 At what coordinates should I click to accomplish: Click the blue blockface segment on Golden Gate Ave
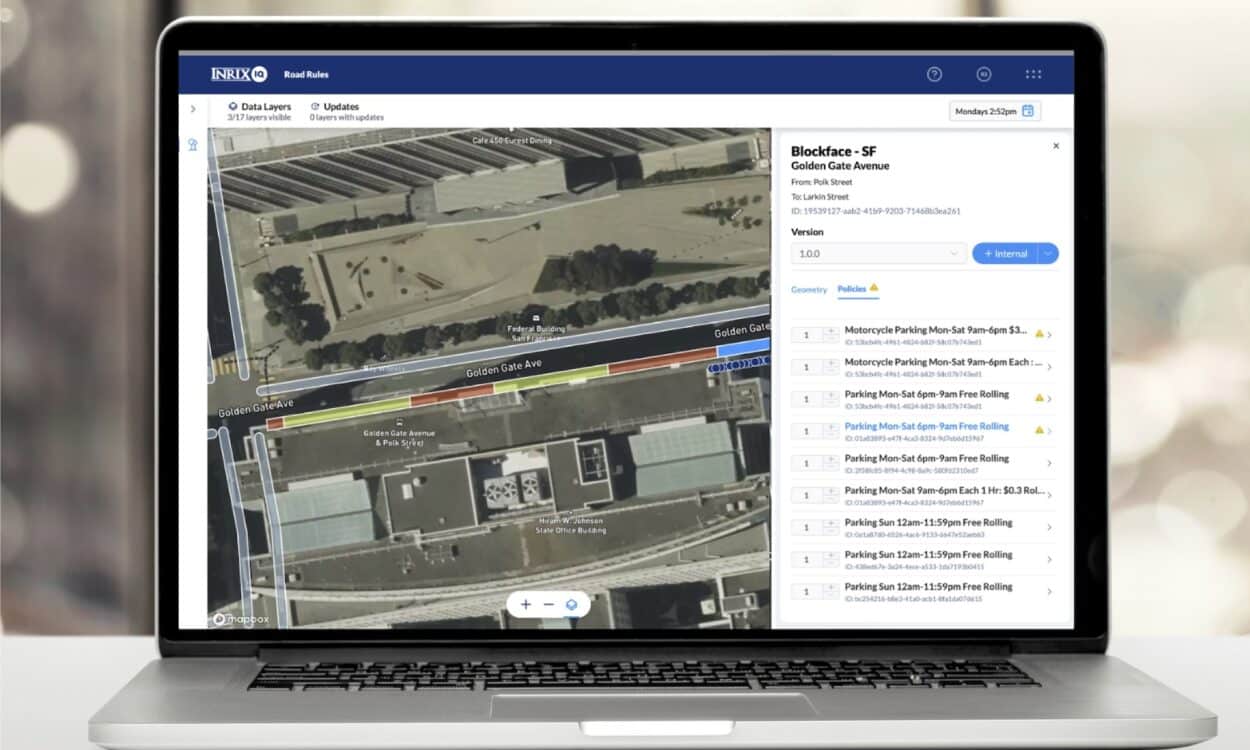743,349
